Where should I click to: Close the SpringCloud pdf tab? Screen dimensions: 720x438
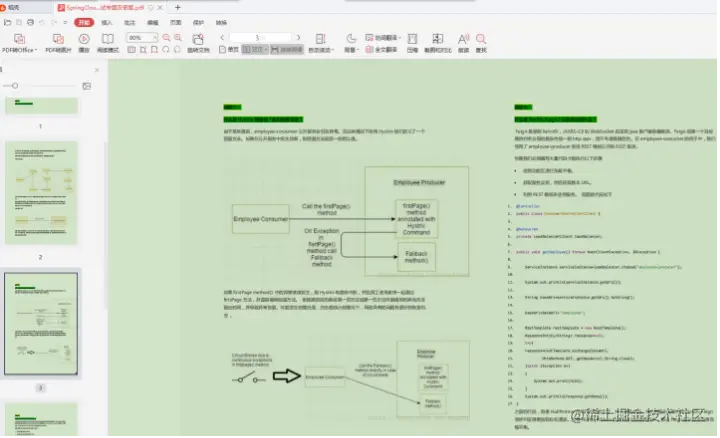pyautogui.click(x=160, y=8)
